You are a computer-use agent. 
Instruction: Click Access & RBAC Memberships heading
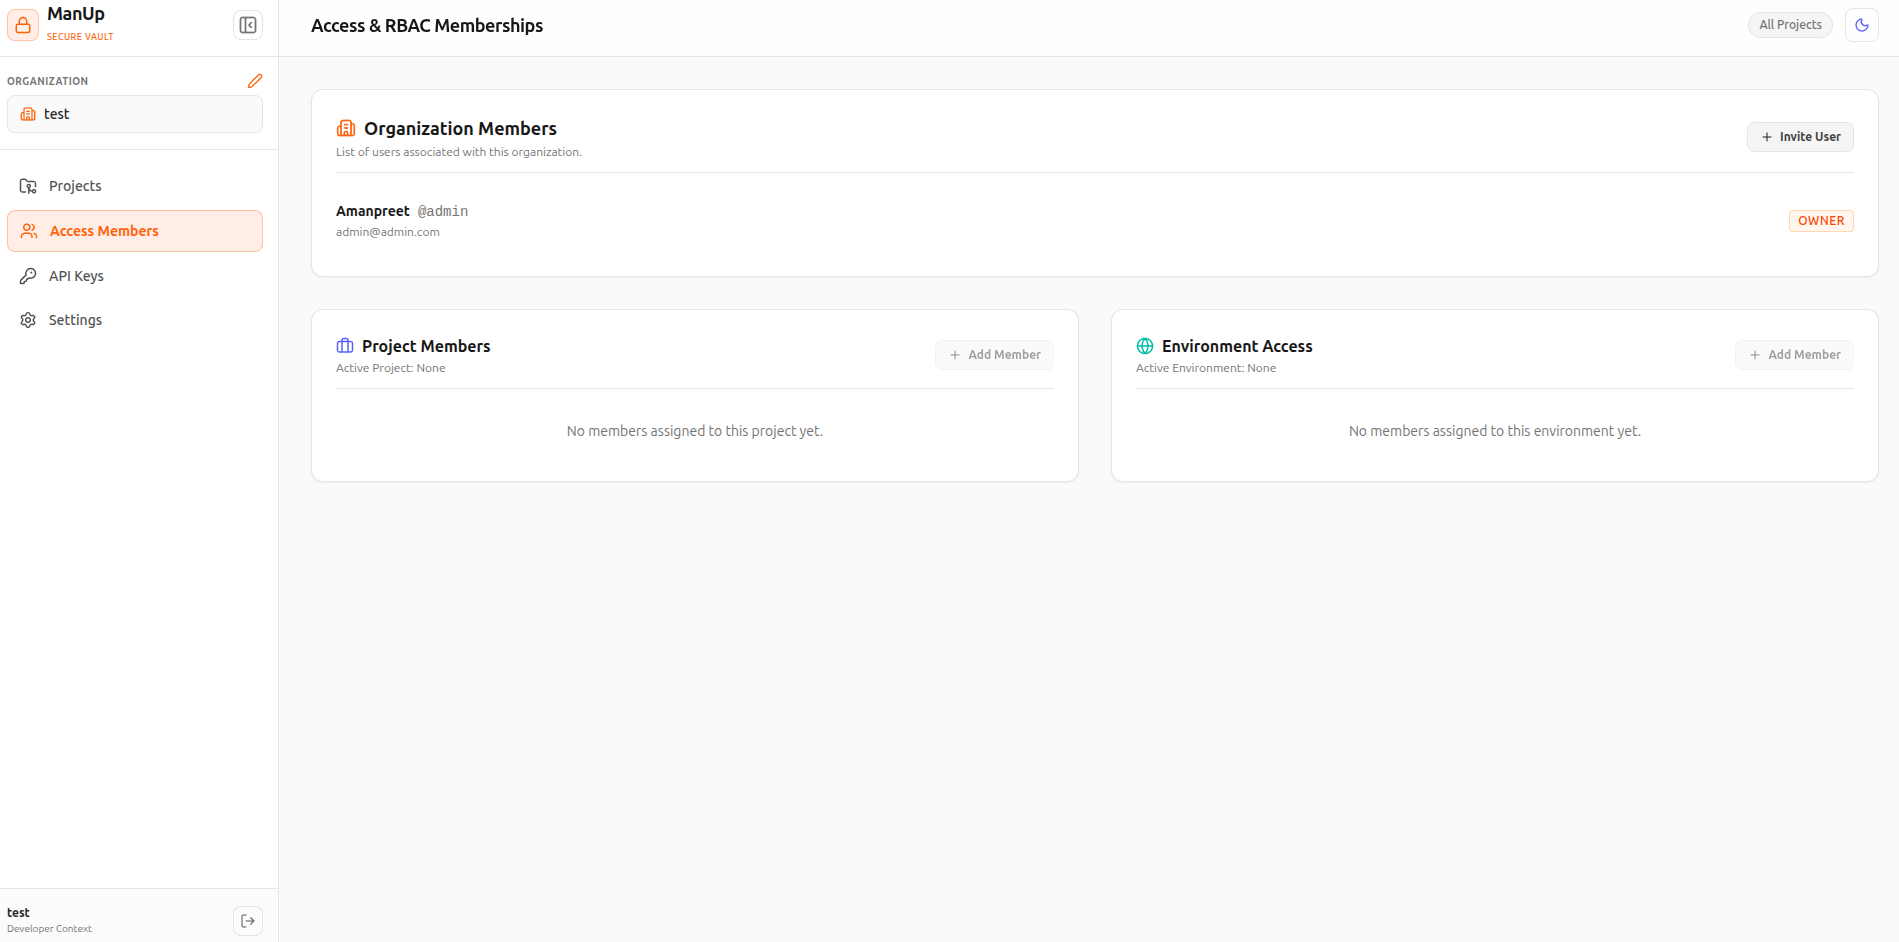pyautogui.click(x=427, y=26)
